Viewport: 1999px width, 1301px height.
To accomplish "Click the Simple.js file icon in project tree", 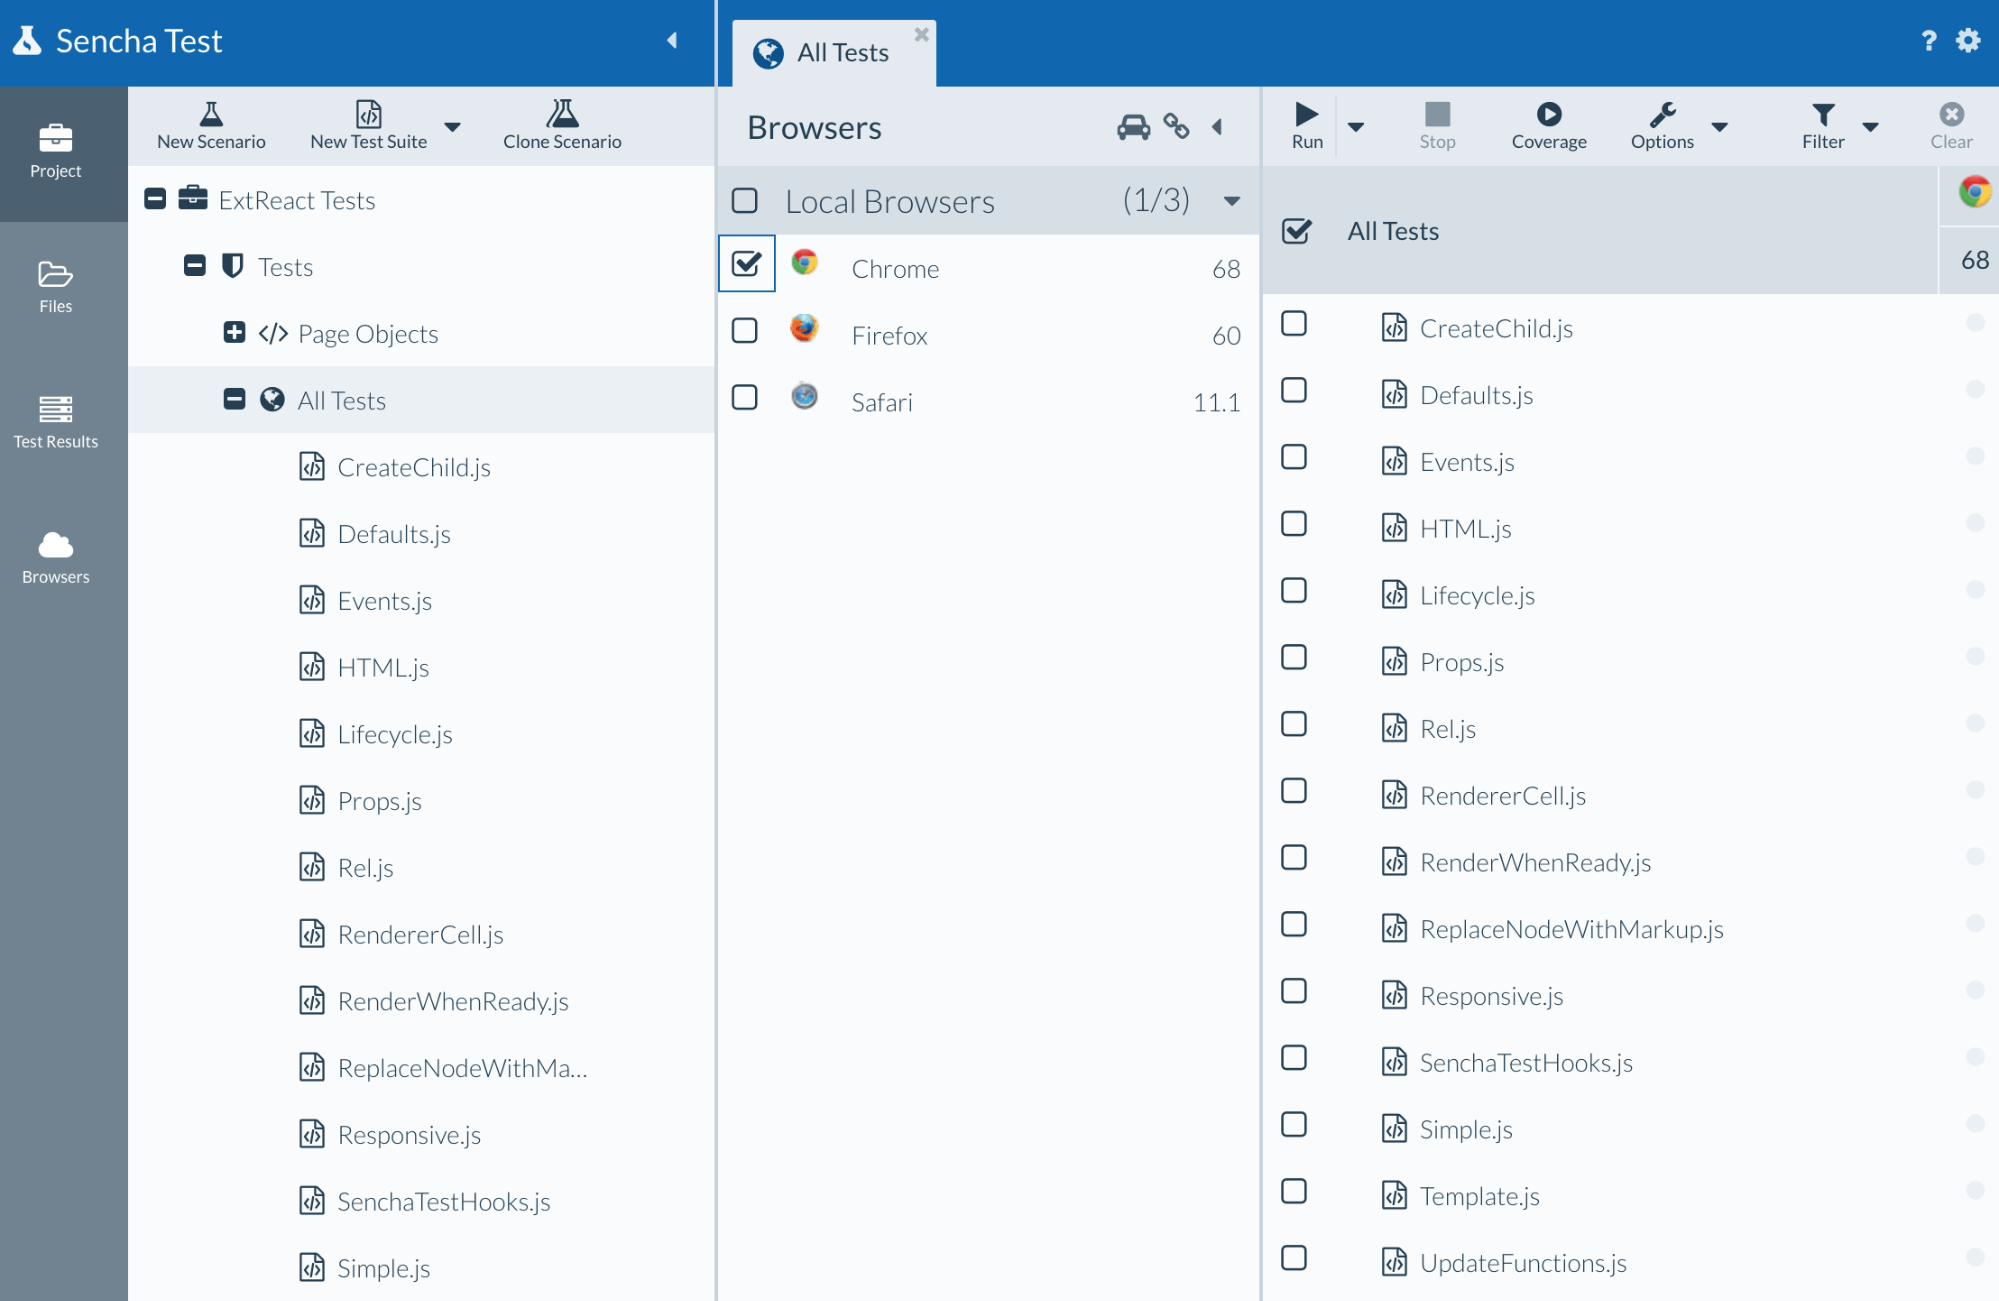I will [312, 1267].
